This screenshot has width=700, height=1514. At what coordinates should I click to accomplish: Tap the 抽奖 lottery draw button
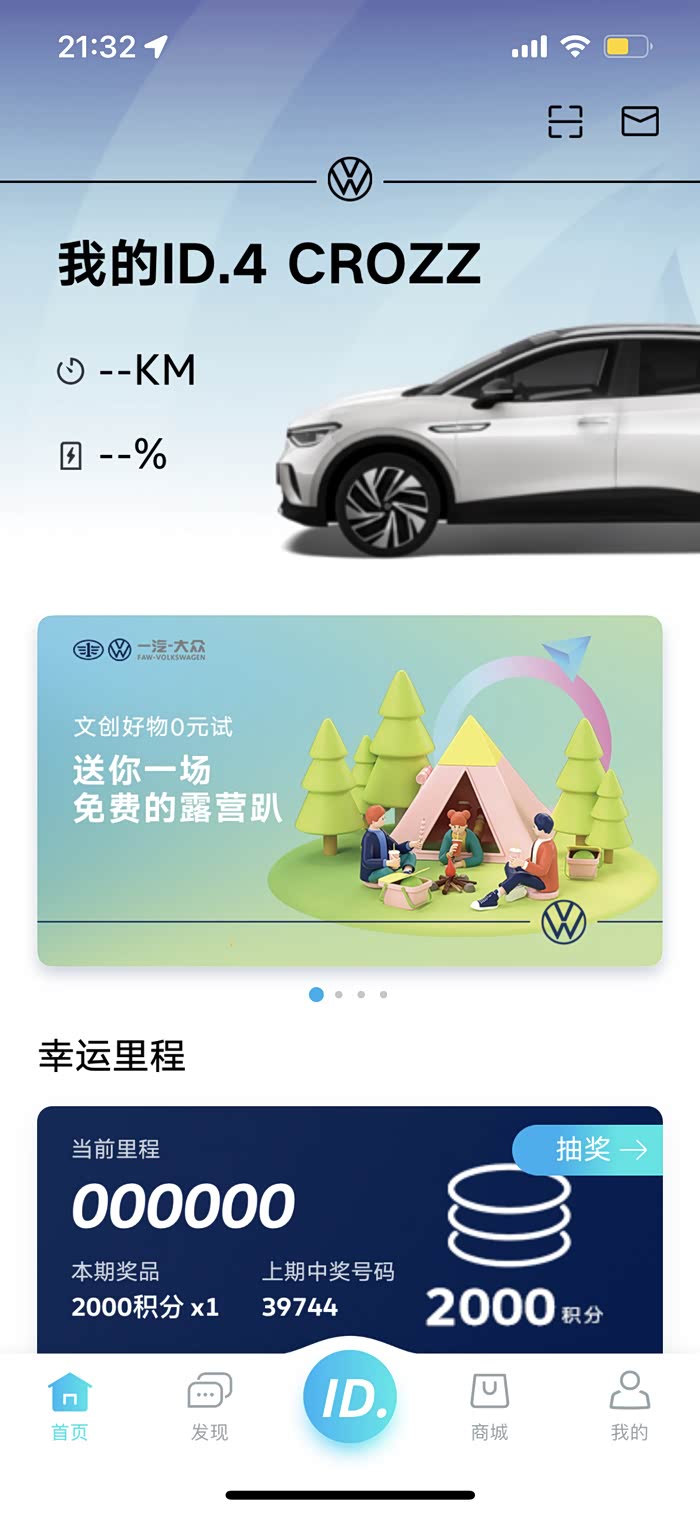[588, 1150]
